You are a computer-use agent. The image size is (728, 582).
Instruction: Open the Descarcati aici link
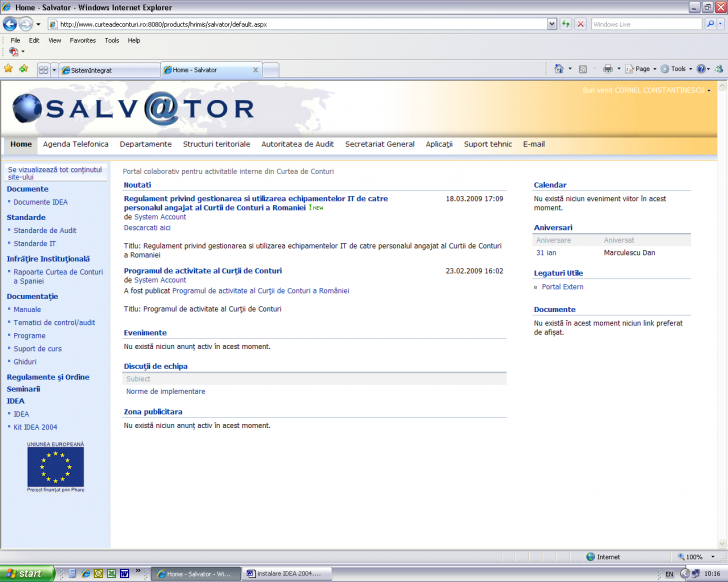tap(147, 227)
